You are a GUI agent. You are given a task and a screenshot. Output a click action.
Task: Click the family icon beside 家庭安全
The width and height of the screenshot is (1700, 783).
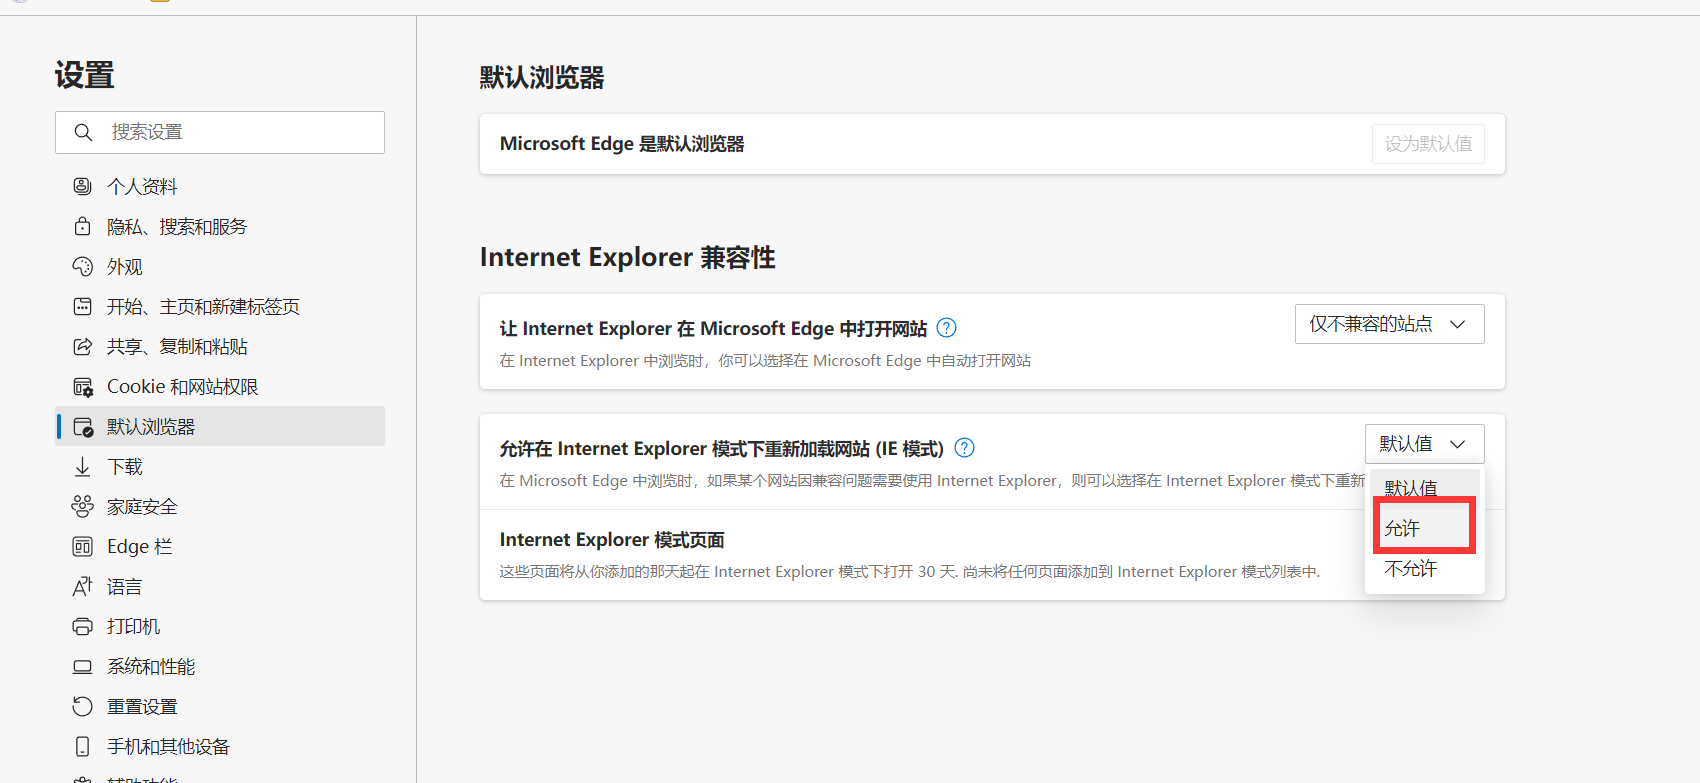(x=83, y=507)
